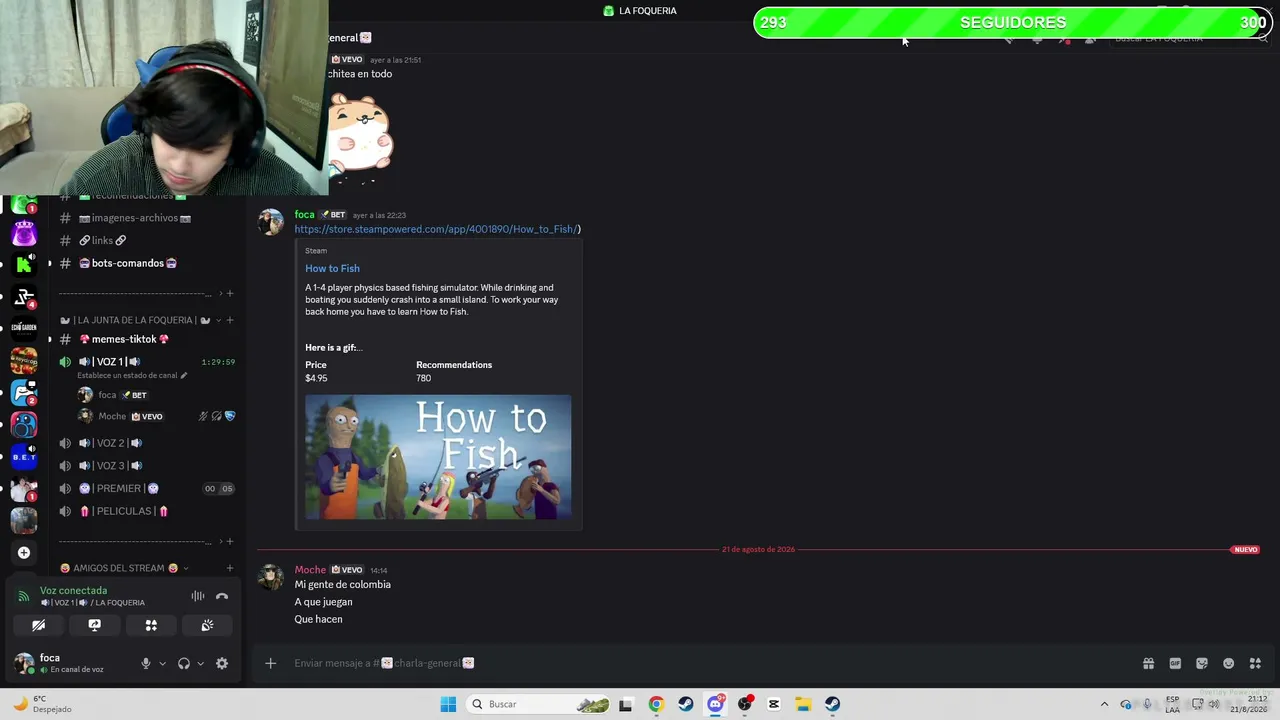The height and width of the screenshot is (720, 1280).
Task: Toggle noise suppression waveform icon
Action: [198, 596]
